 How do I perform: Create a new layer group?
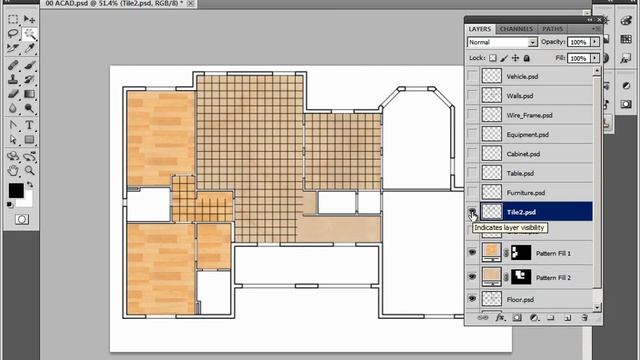(551, 318)
